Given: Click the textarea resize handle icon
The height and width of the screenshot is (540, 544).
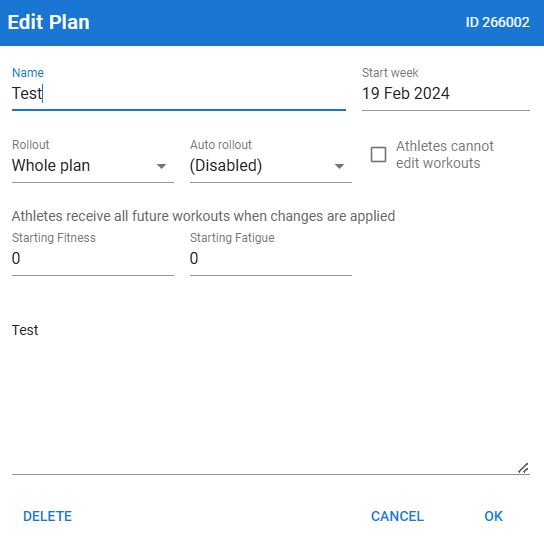Looking at the screenshot, I should 523,468.
